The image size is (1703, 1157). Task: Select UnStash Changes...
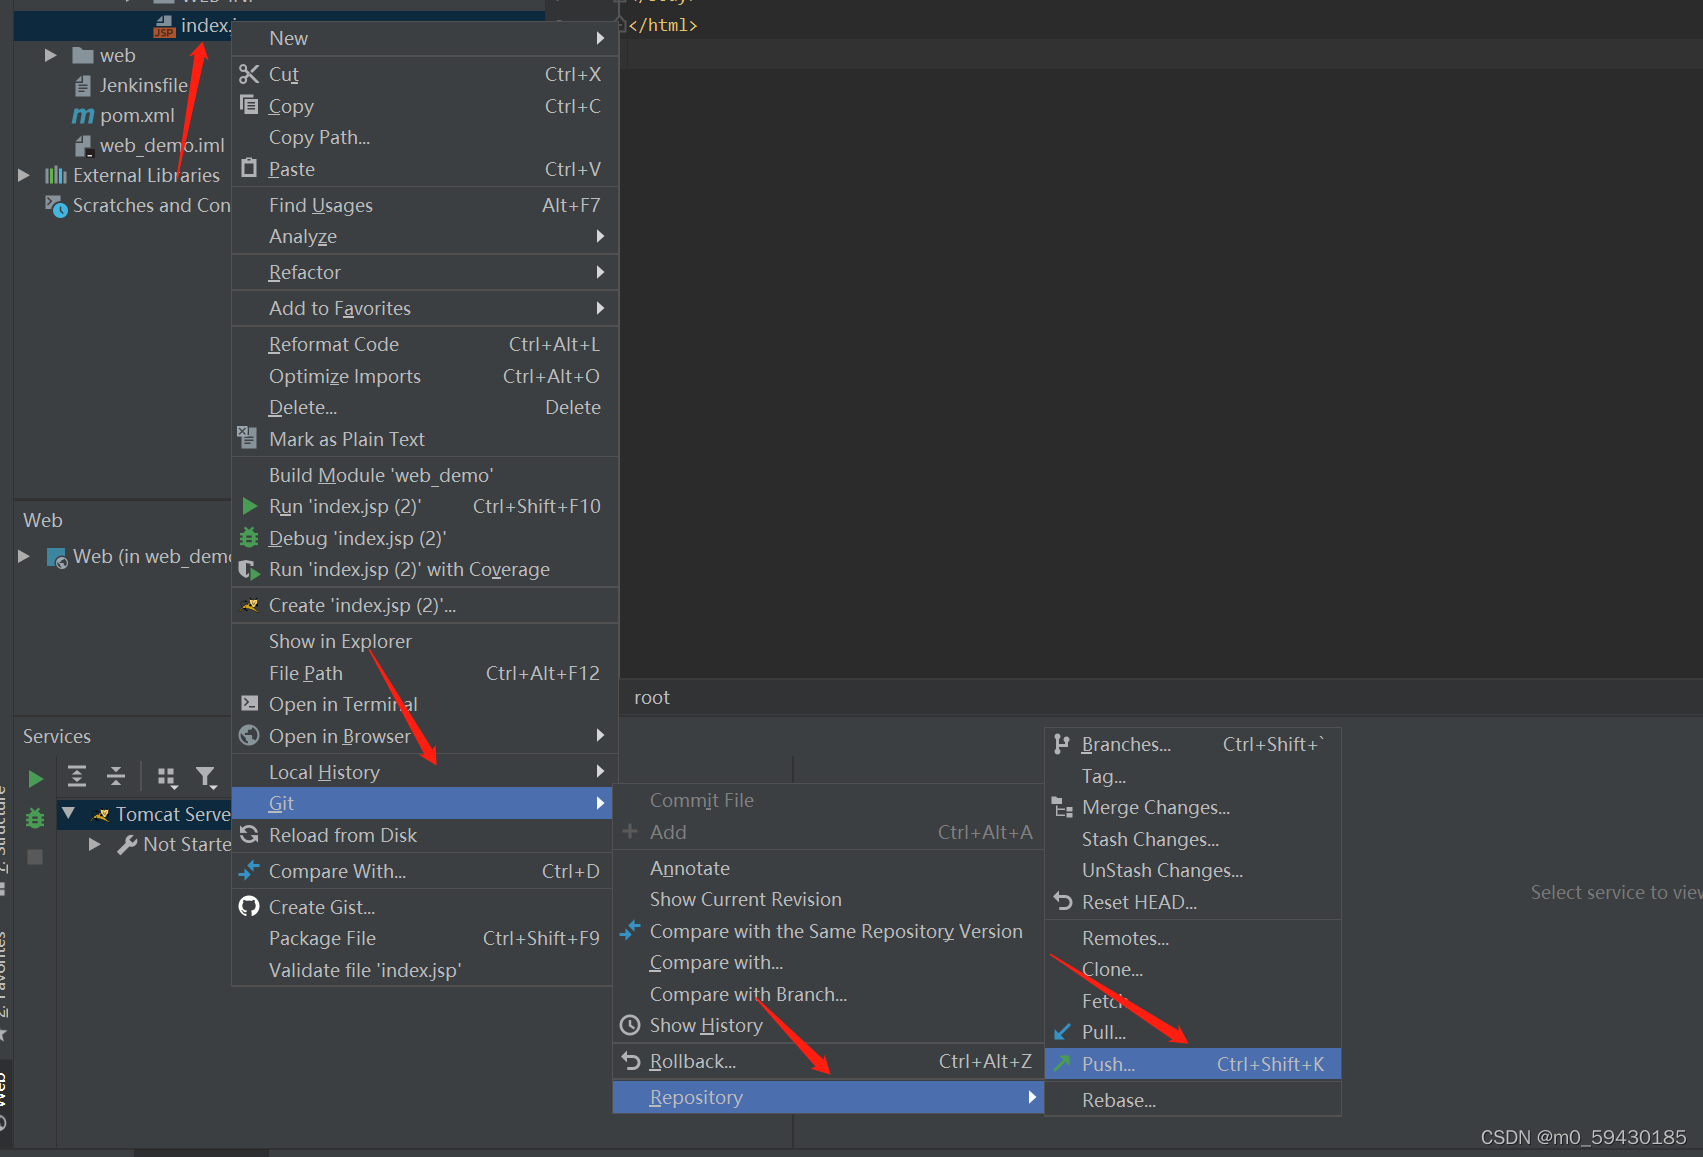pos(1192,870)
